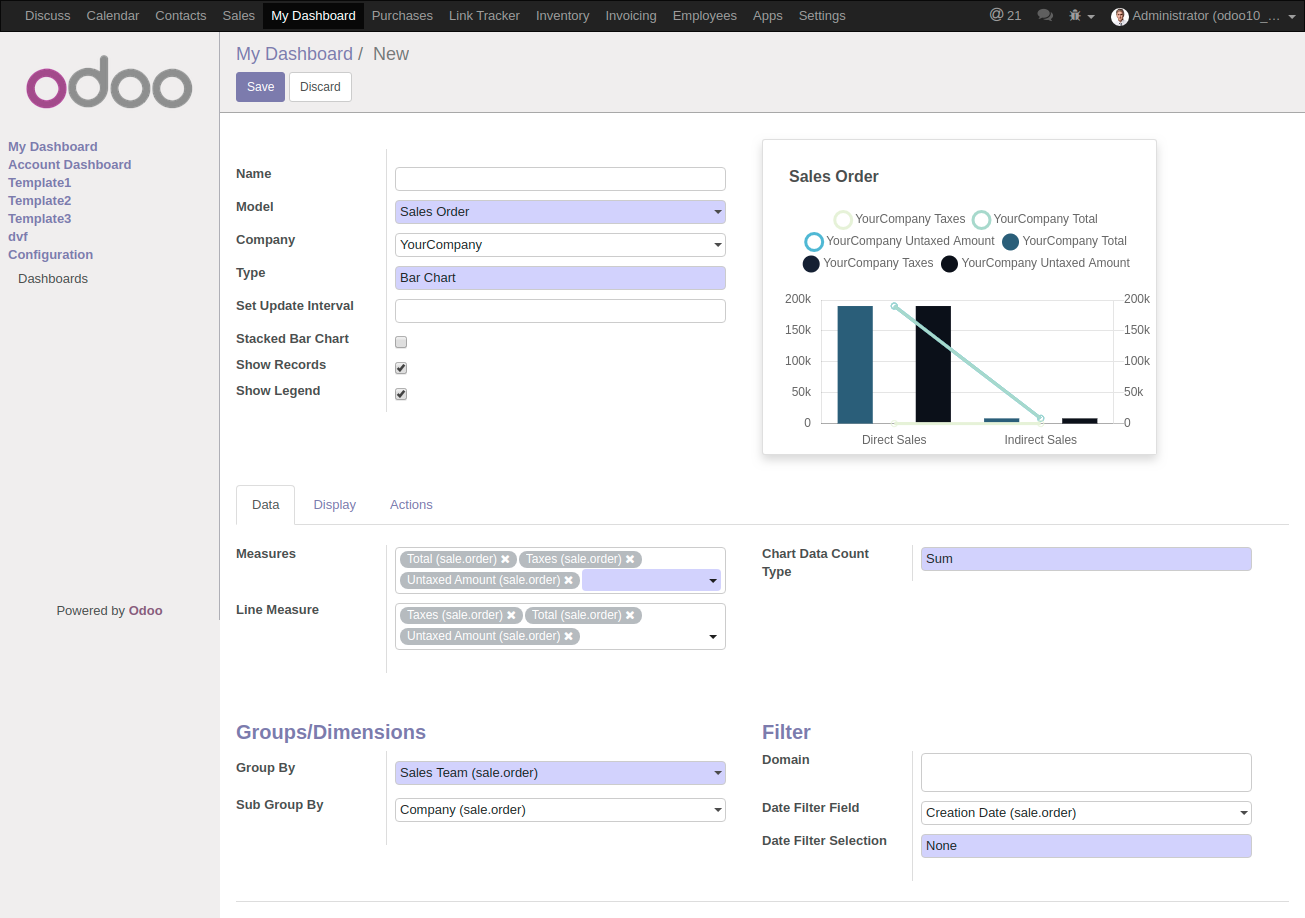The height and width of the screenshot is (918, 1305).
Task: Open Dashboards under Configuration
Action: (53, 279)
